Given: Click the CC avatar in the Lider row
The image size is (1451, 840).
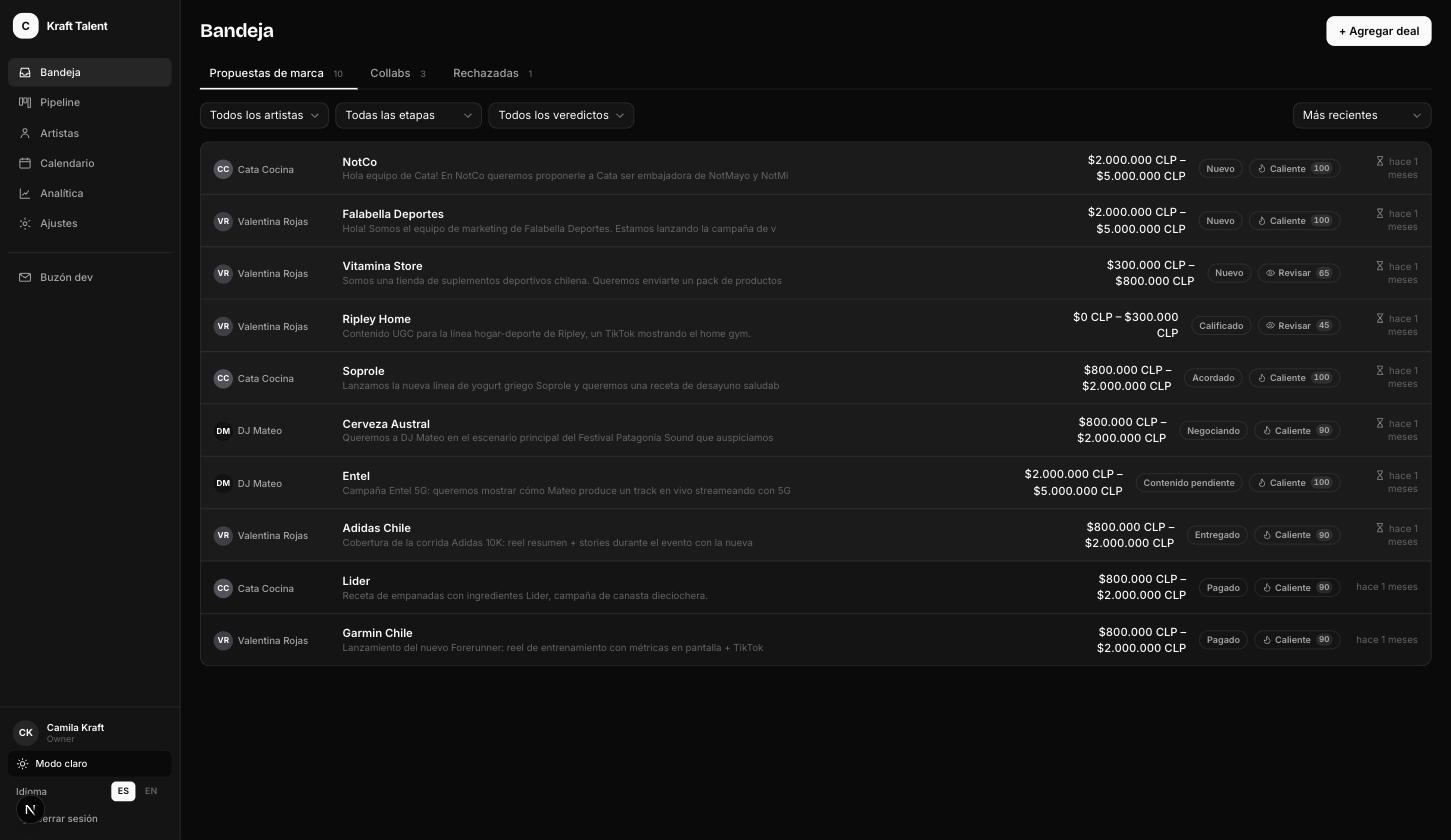Looking at the screenshot, I should [x=223, y=588].
